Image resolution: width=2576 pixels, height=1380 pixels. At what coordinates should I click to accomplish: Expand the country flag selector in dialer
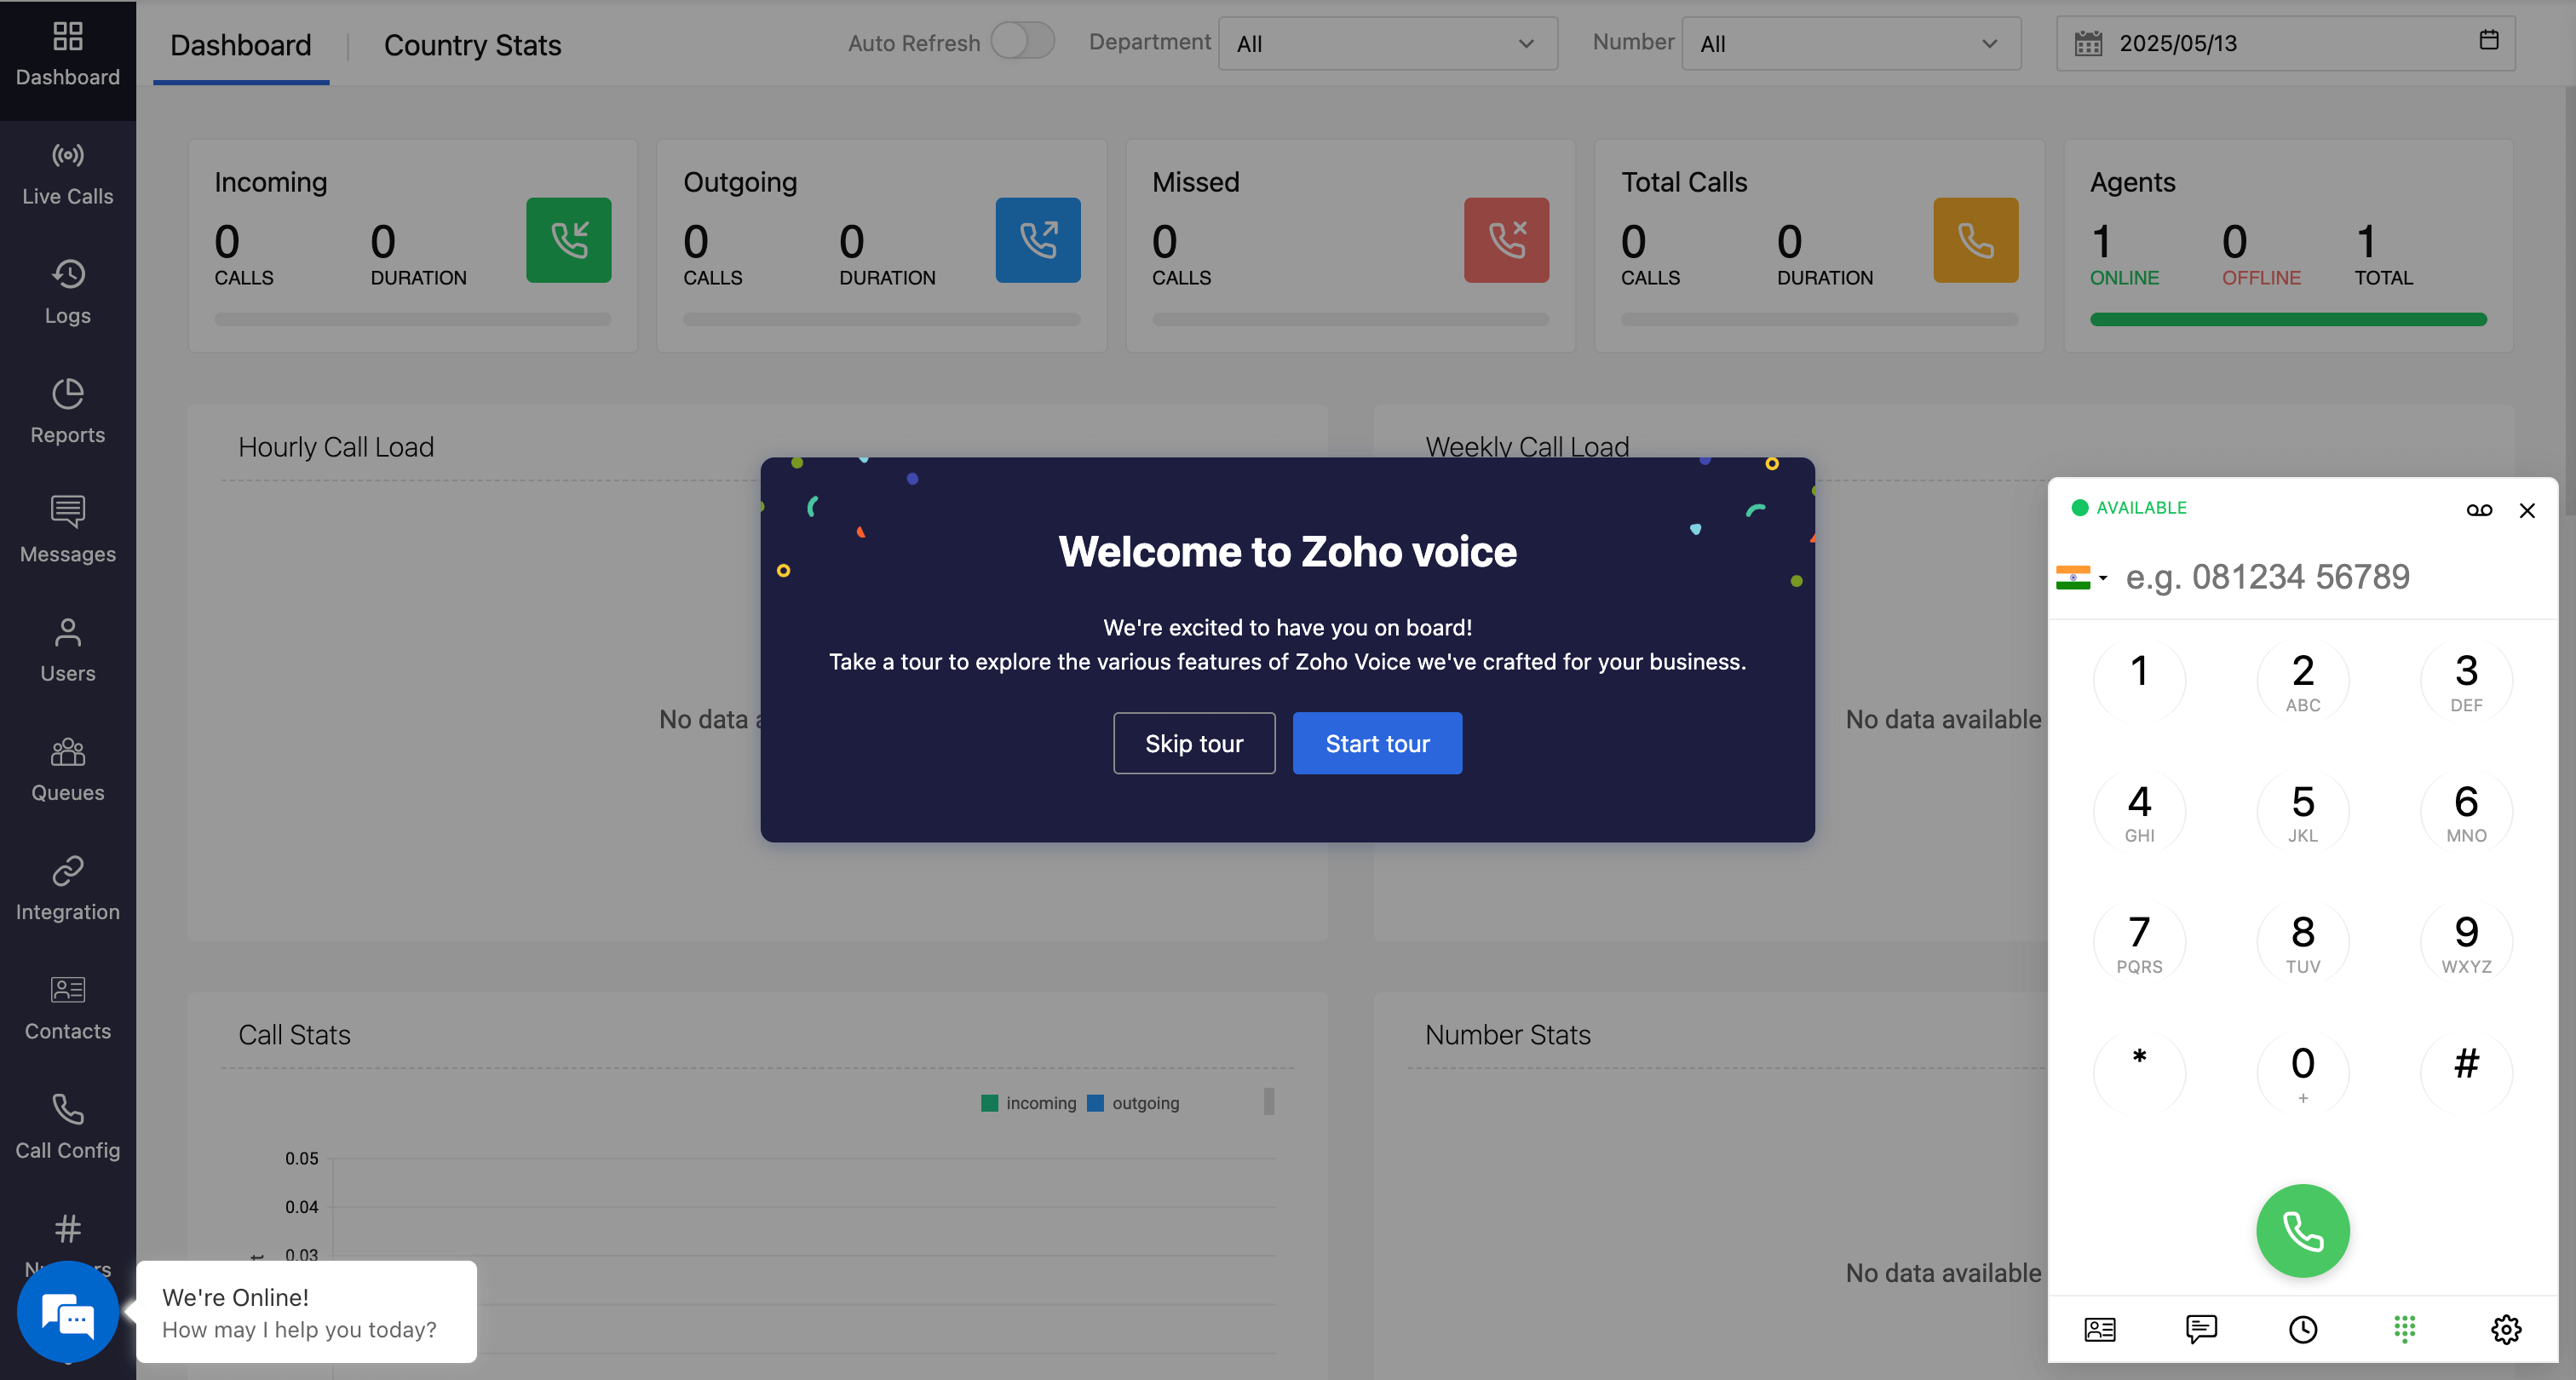point(2081,577)
